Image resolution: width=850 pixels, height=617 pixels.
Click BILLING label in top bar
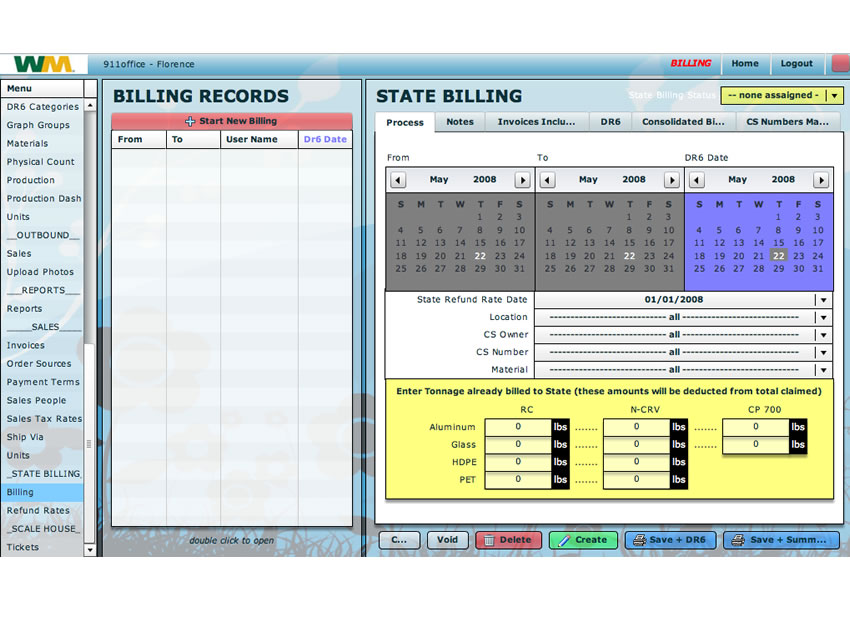tap(691, 63)
